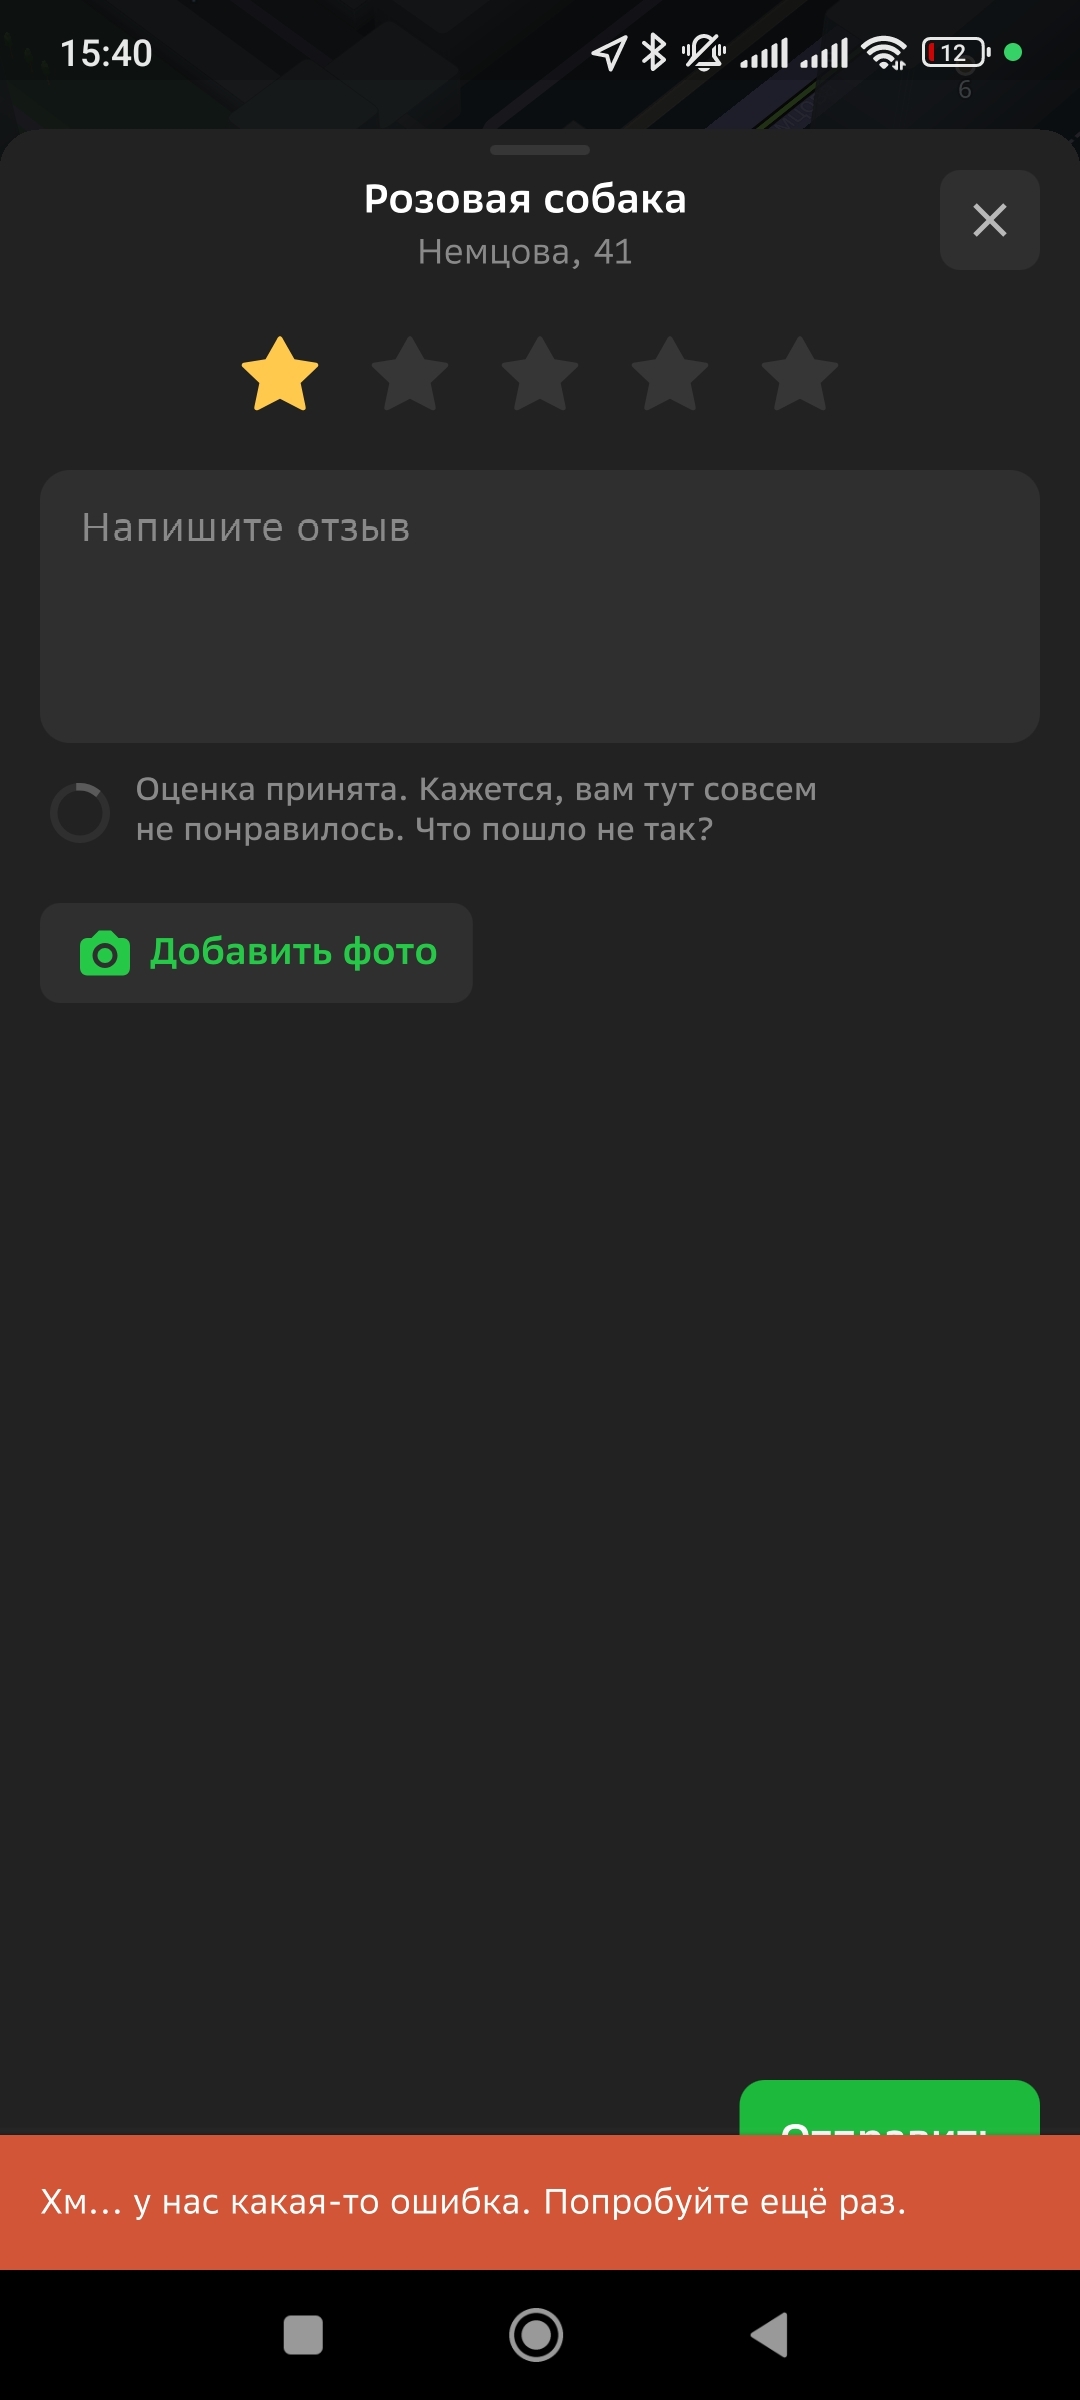Close the Розовая собака review sheet
Image resolution: width=1080 pixels, height=2400 pixels.
989,220
